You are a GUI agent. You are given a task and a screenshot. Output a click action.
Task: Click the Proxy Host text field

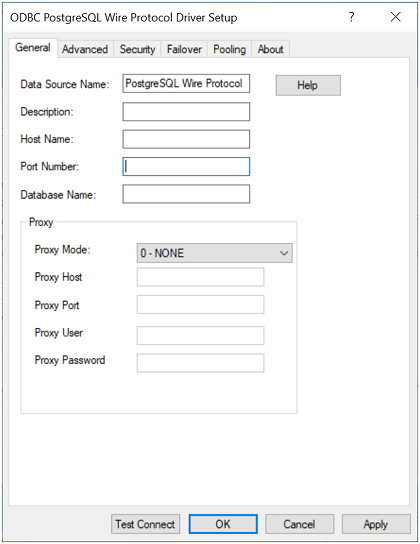pos(200,277)
